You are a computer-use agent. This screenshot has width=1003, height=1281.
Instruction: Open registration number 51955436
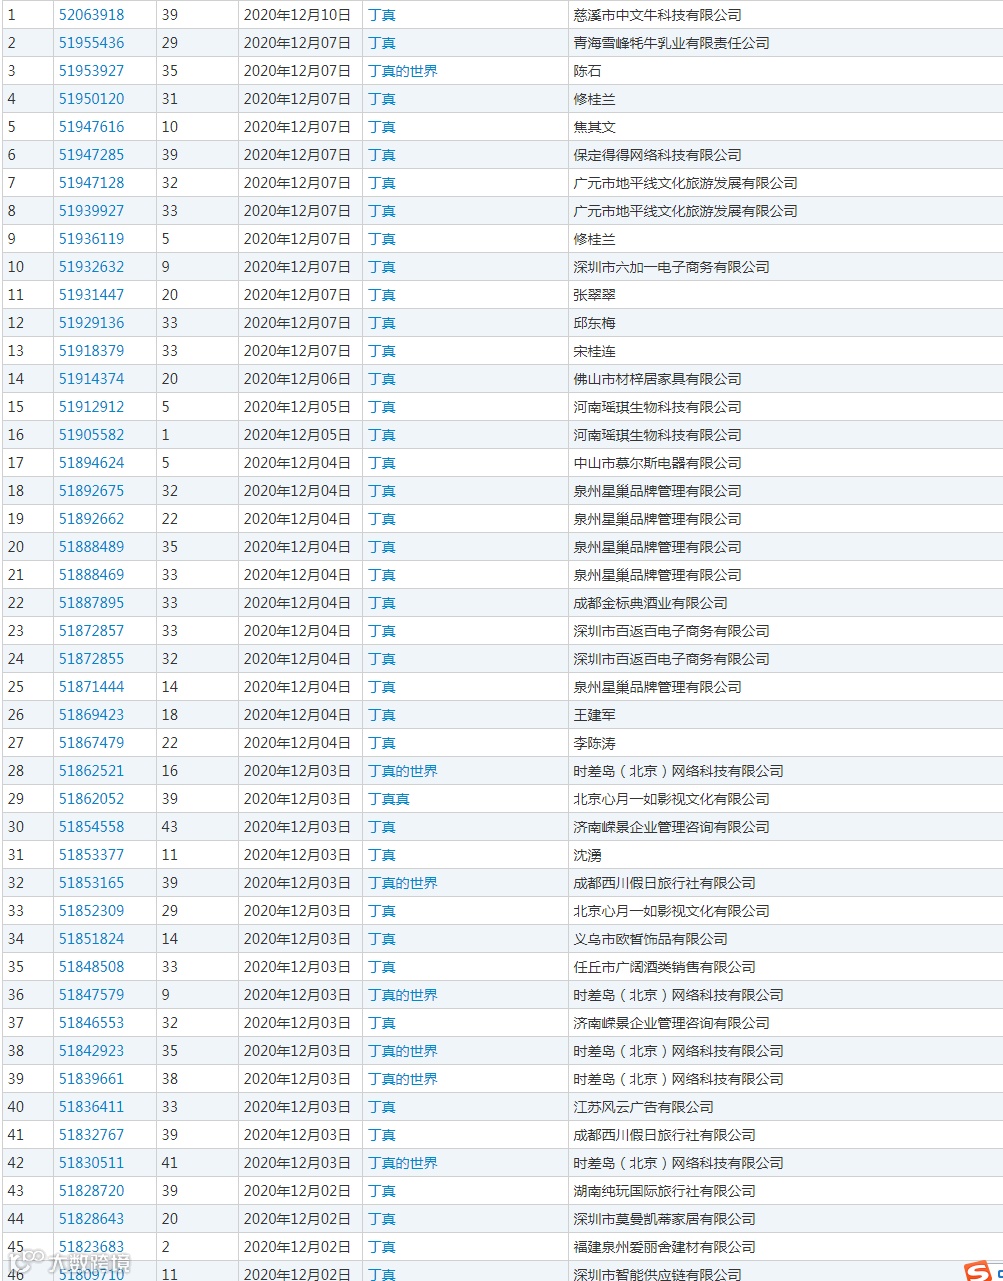(92, 43)
